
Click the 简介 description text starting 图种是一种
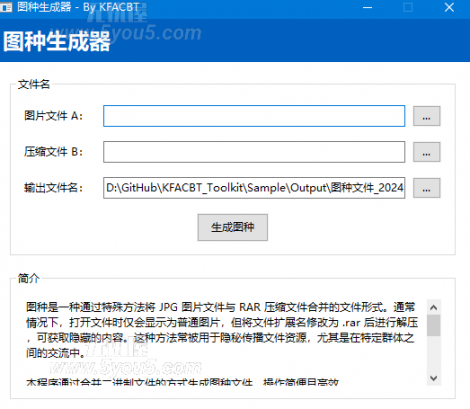tap(222, 330)
